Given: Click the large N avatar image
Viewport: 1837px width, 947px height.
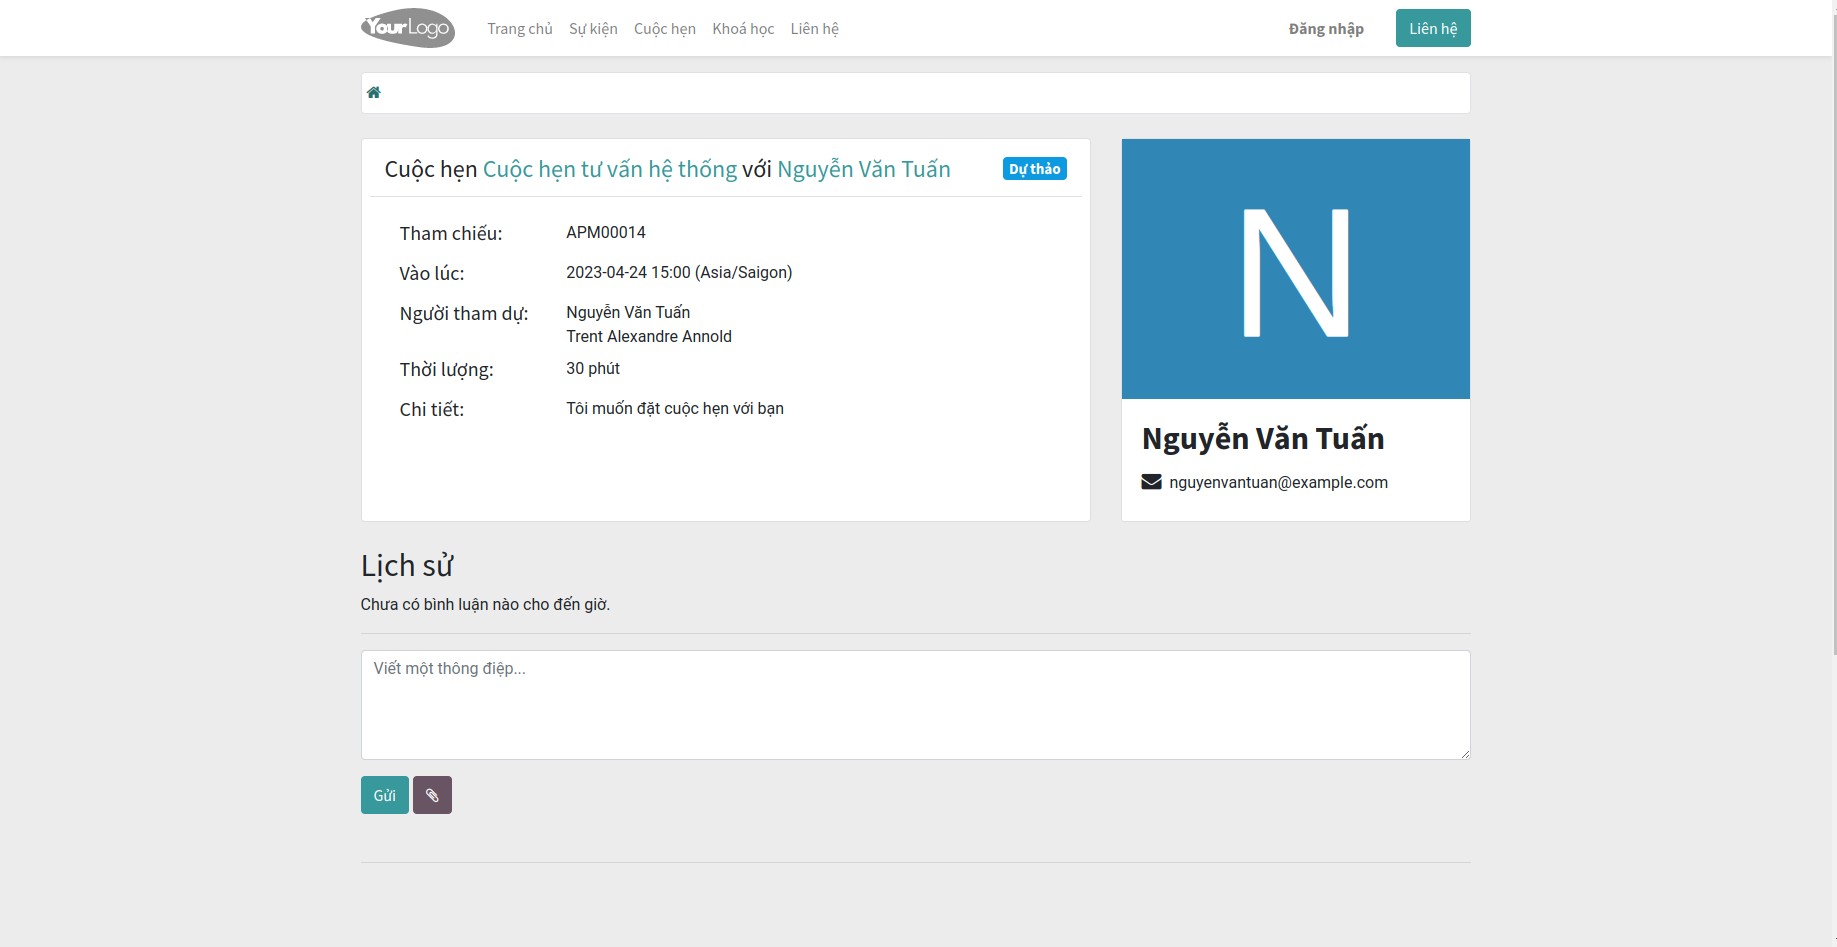Looking at the screenshot, I should coord(1295,268).
